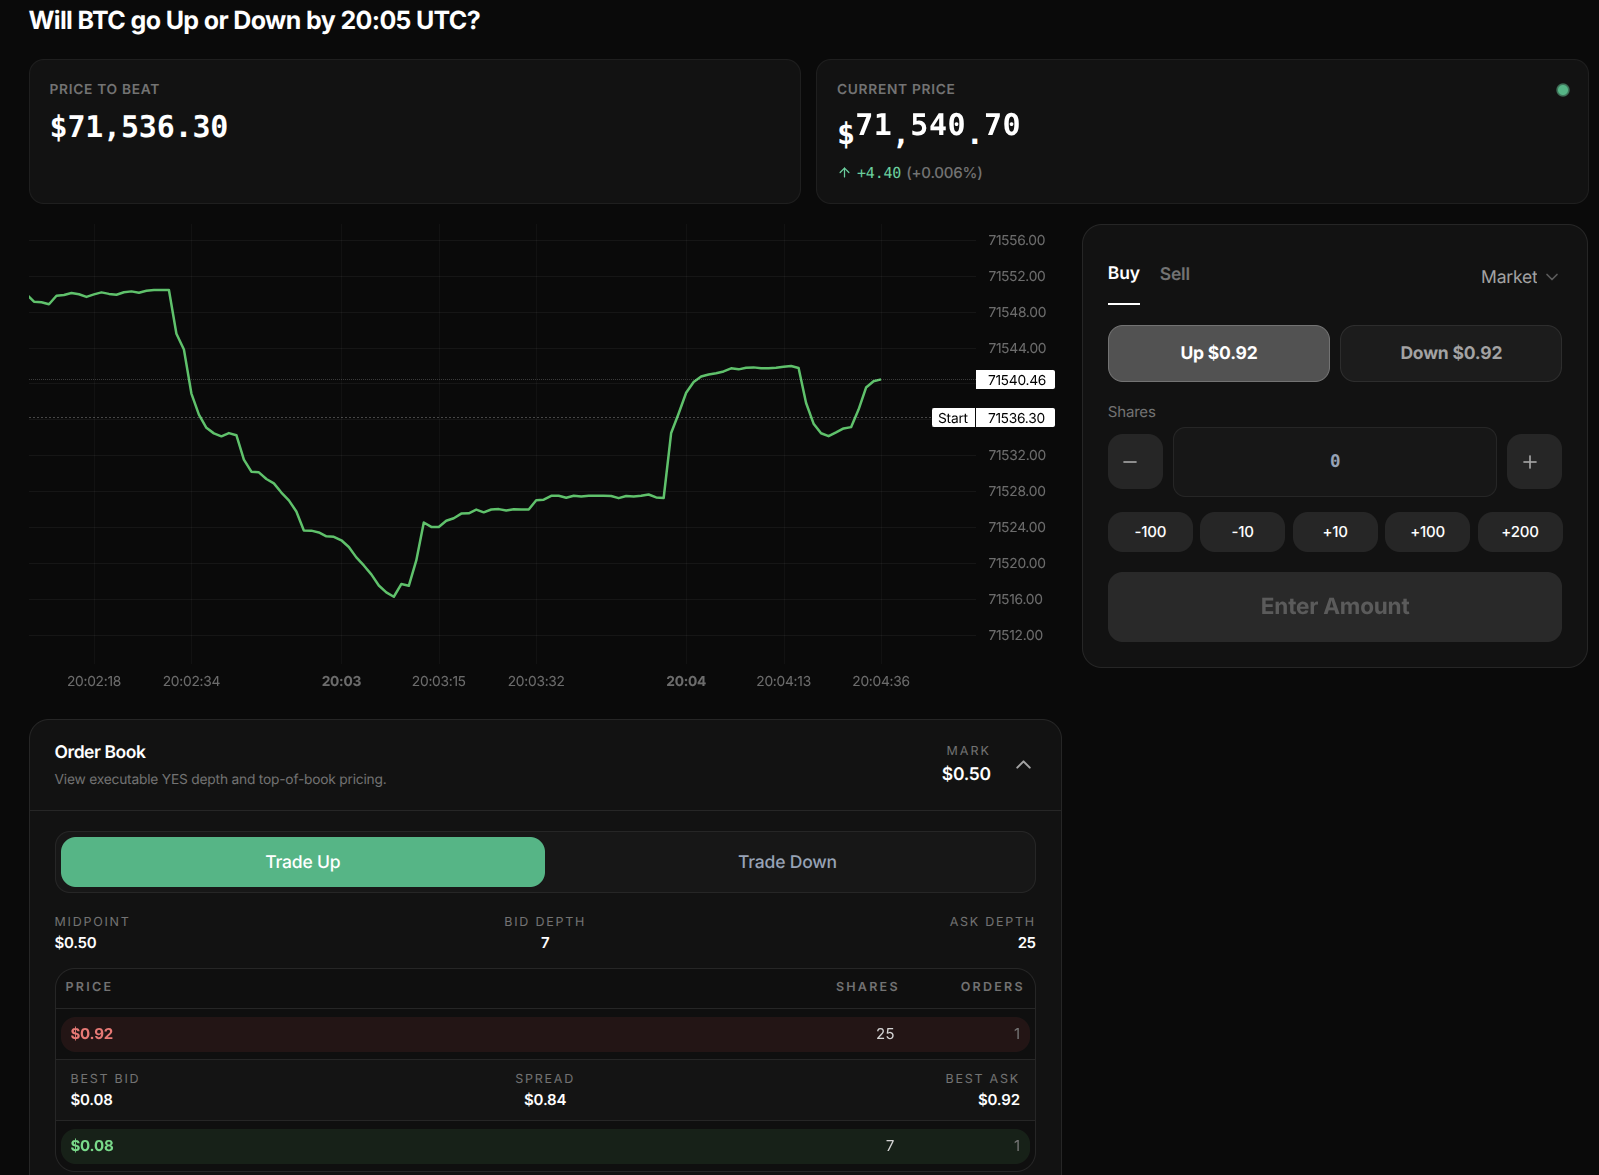This screenshot has height=1175, width=1599.
Task: Switch to the Buy tab
Action: click(1124, 274)
